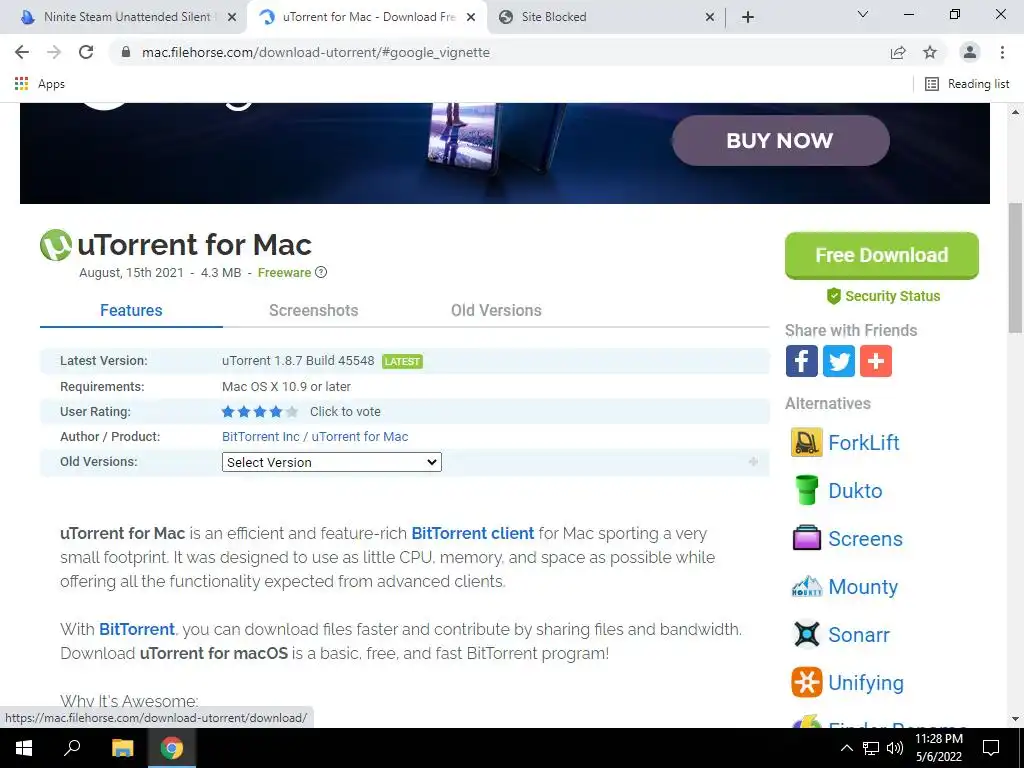This screenshot has height=768, width=1024.
Task: Open the Freeware license link
Action: tap(284, 272)
